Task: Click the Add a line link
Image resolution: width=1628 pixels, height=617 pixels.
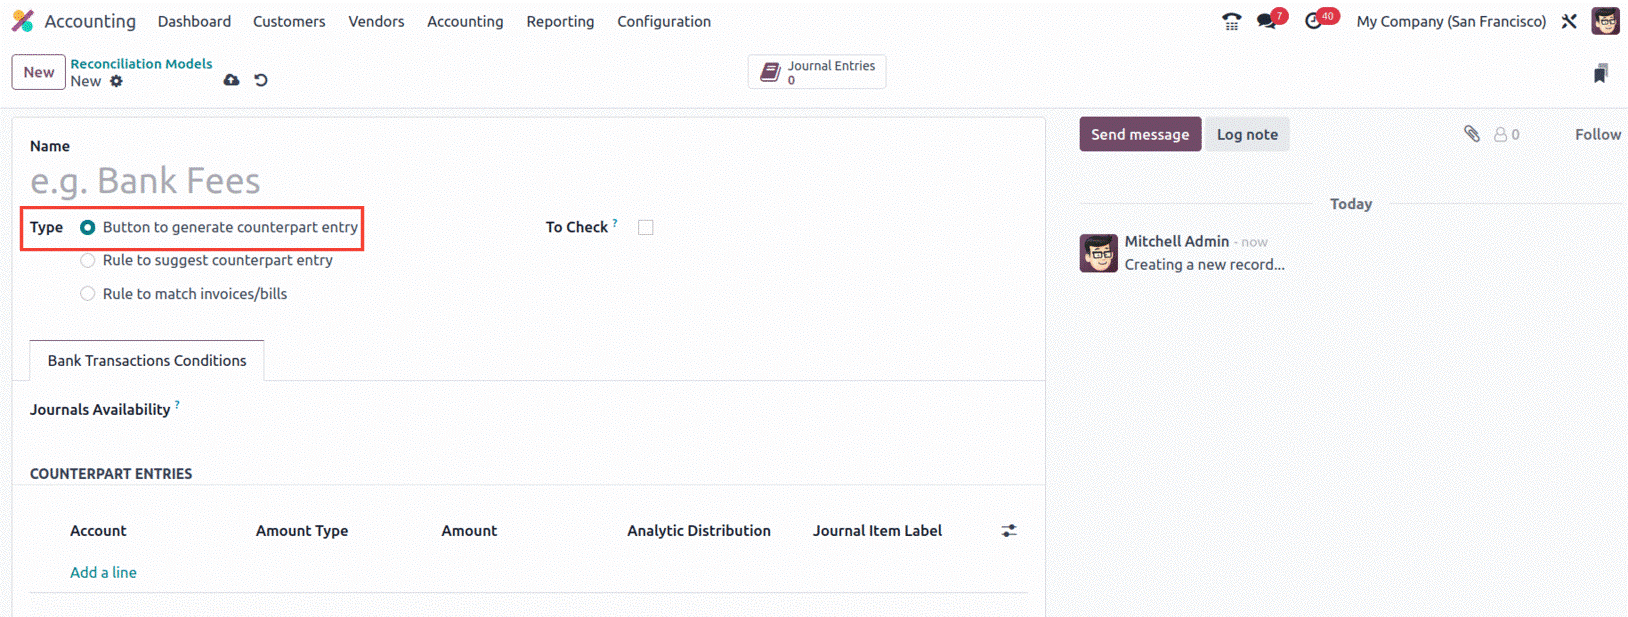Action: click(103, 572)
